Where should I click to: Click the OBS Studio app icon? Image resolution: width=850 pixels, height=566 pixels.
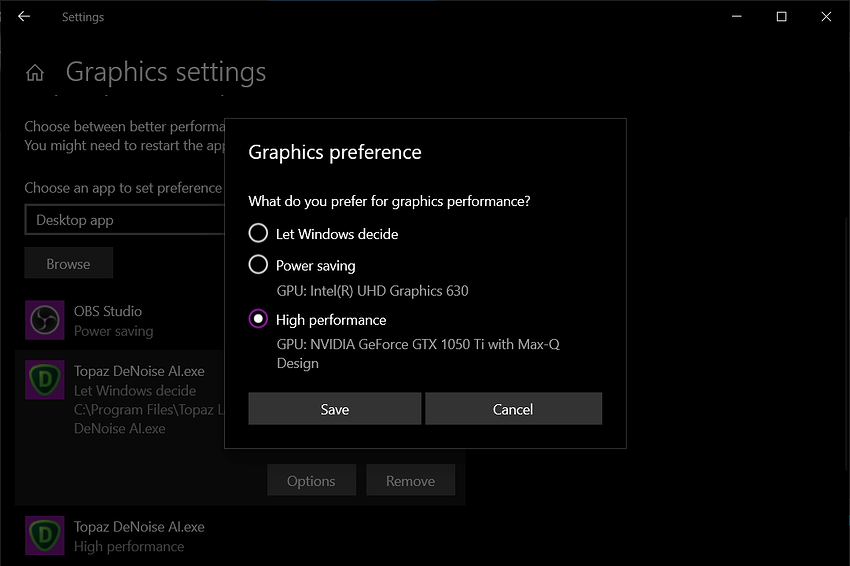(x=44, y=320)
